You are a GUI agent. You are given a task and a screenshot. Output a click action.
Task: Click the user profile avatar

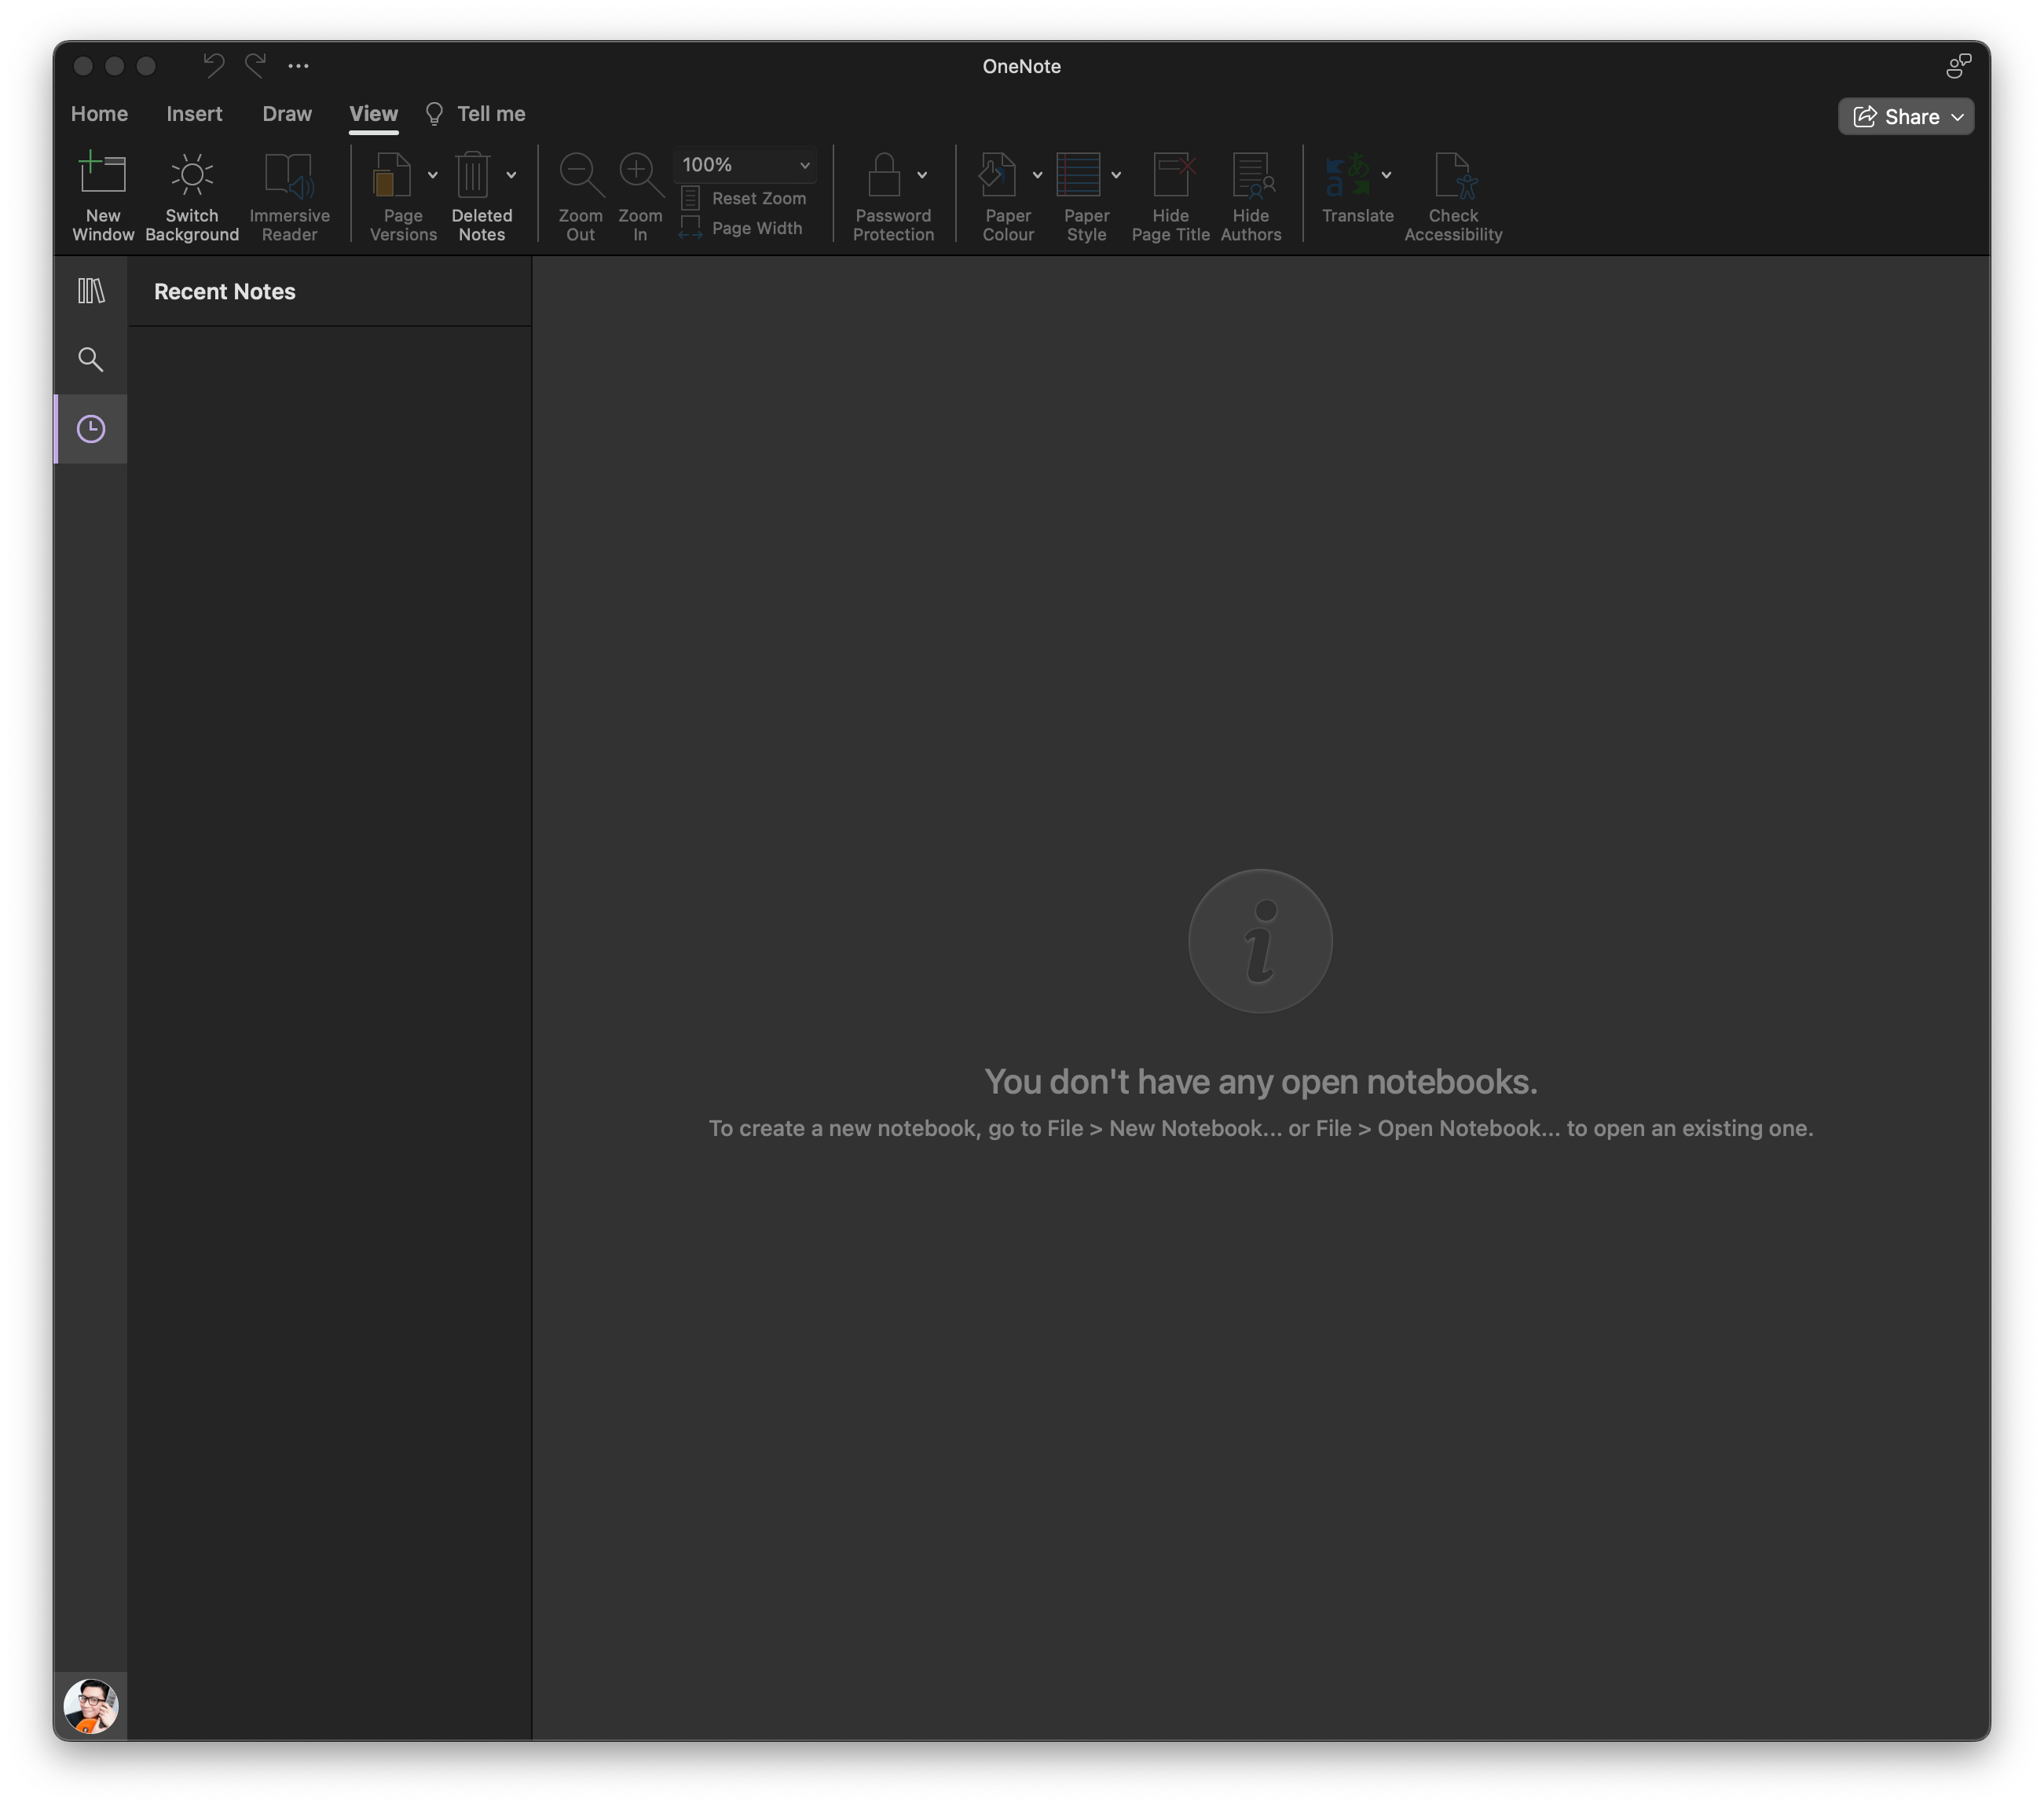[91, 1706]
